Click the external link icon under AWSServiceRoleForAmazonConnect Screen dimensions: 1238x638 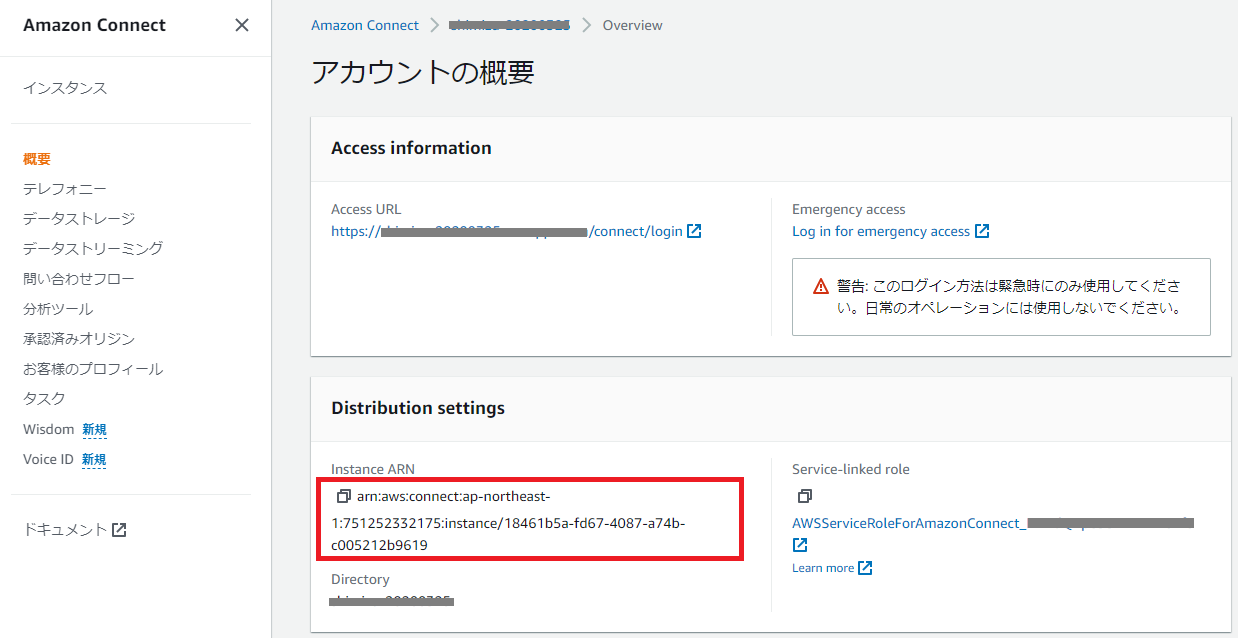[x=800, y=545]
